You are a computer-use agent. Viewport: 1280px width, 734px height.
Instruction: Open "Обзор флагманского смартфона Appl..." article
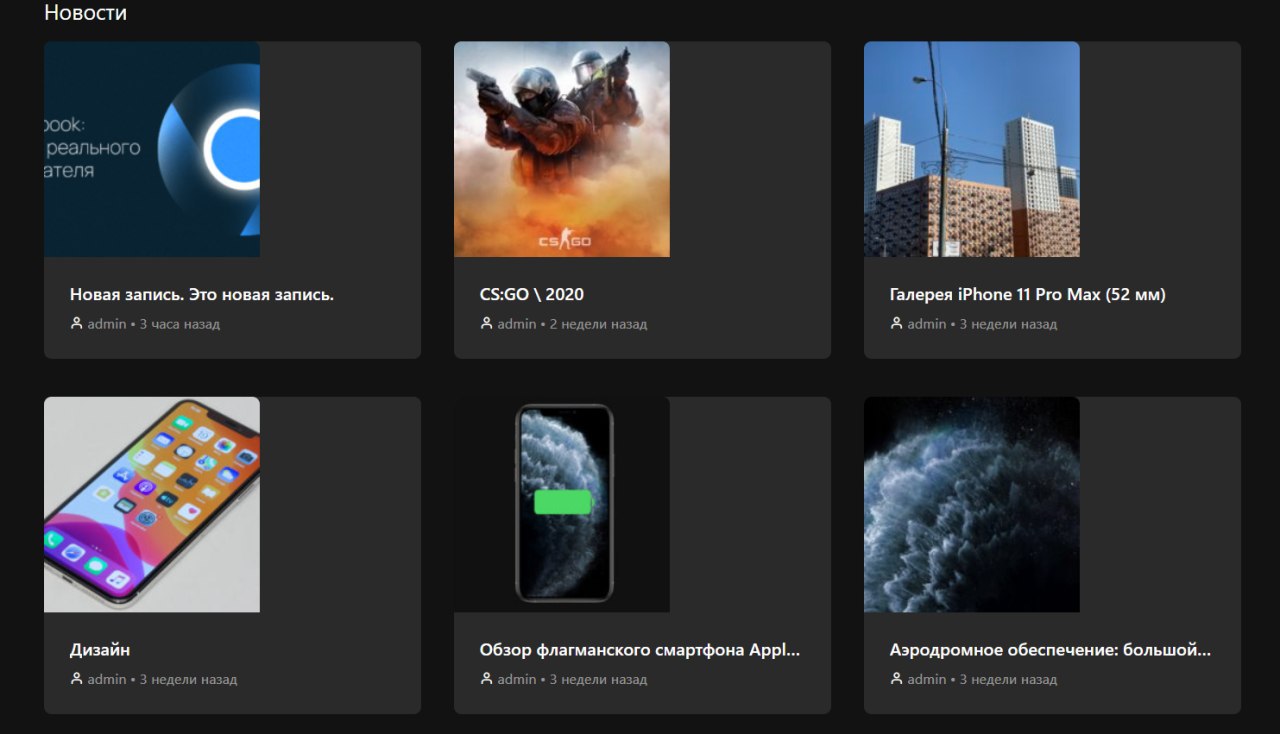coord(640,649)
